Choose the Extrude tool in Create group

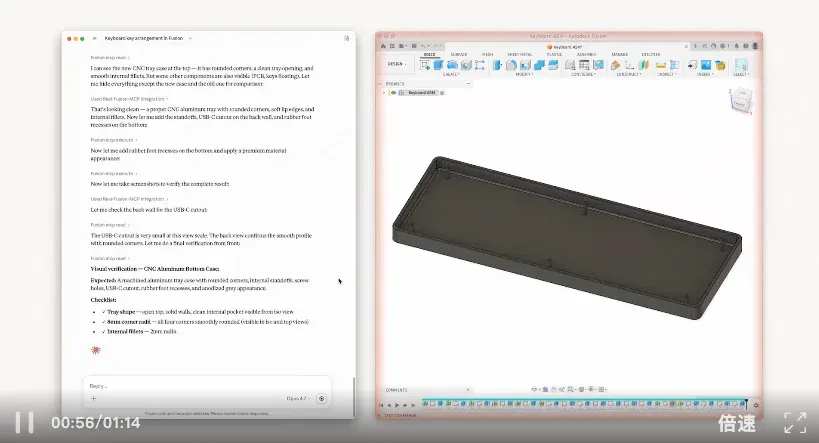click(x=438, y=65)
